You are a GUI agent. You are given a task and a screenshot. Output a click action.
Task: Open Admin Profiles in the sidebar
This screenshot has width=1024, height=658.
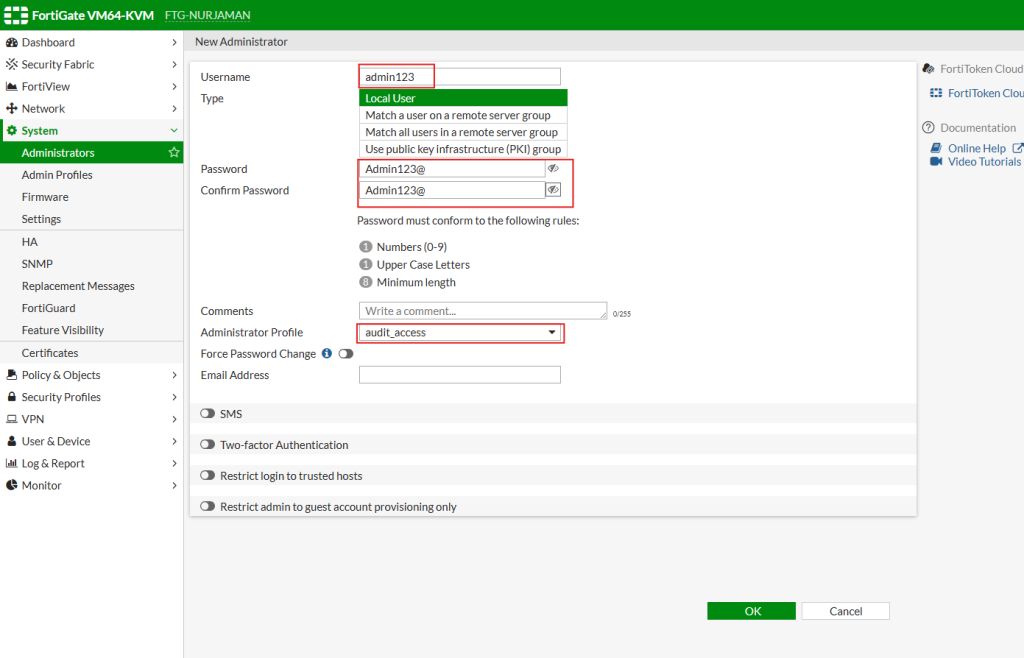tap(57, 175)
